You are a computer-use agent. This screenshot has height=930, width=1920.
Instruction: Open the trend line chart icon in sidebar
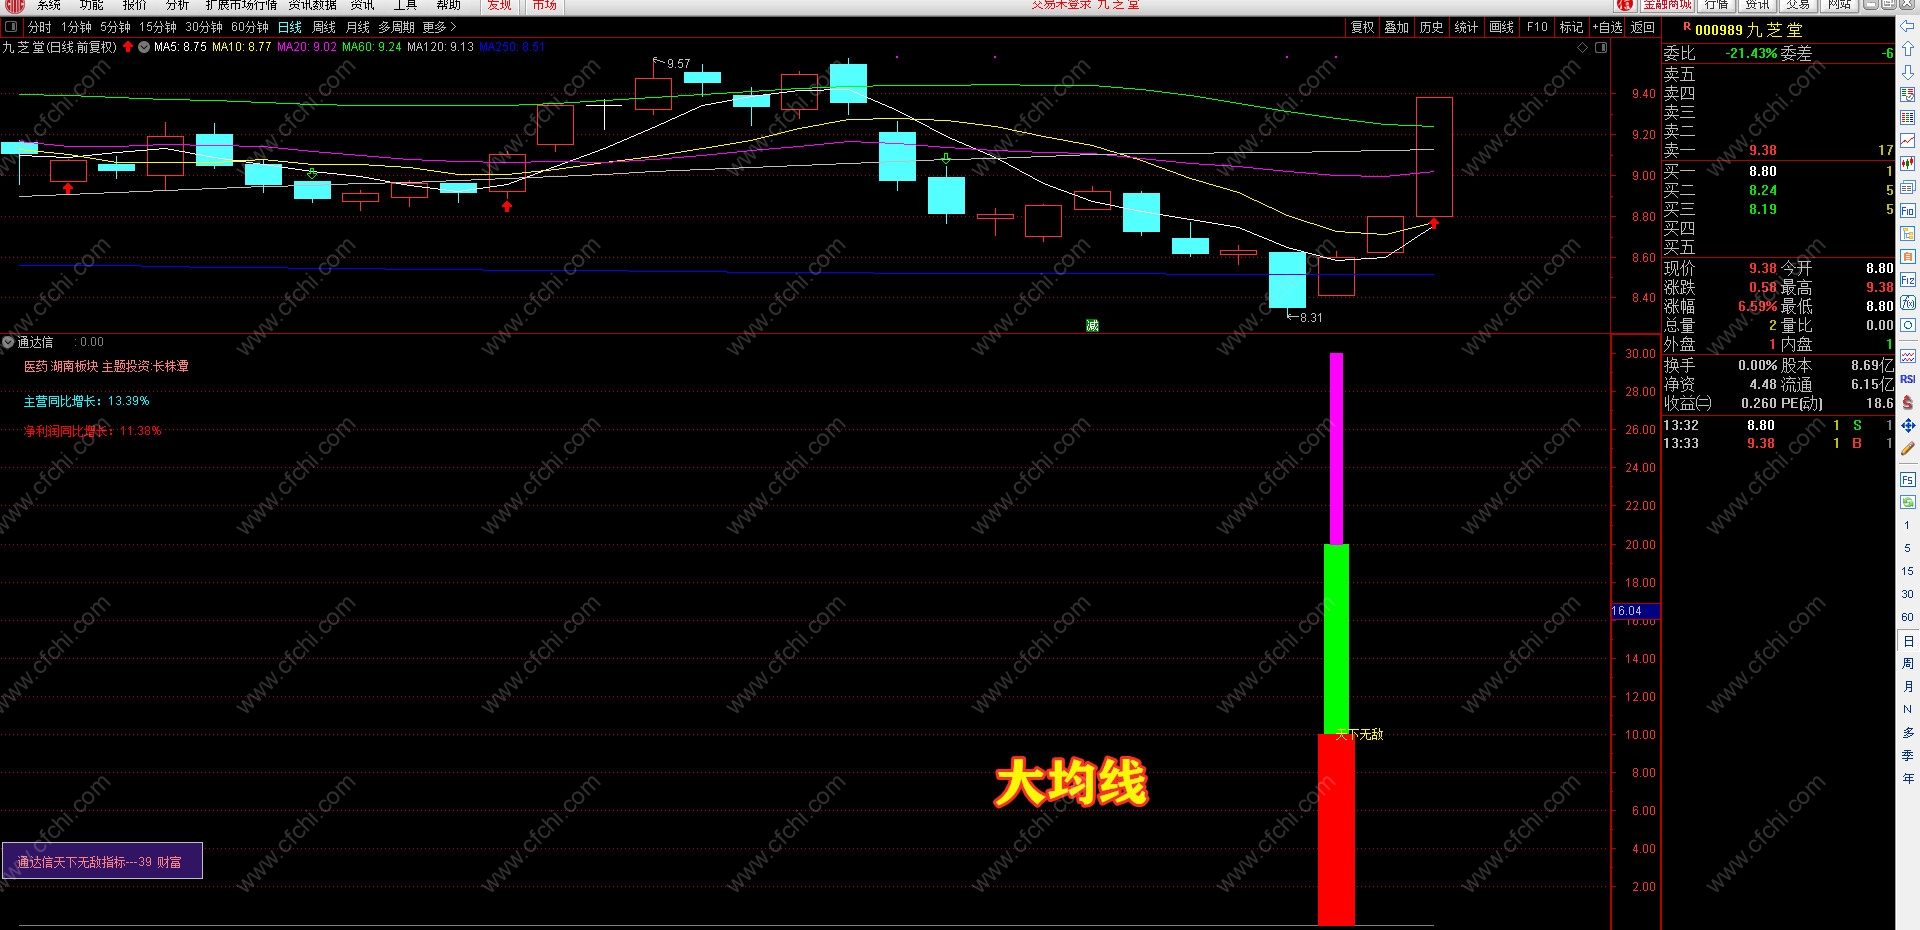[1907, 141]
